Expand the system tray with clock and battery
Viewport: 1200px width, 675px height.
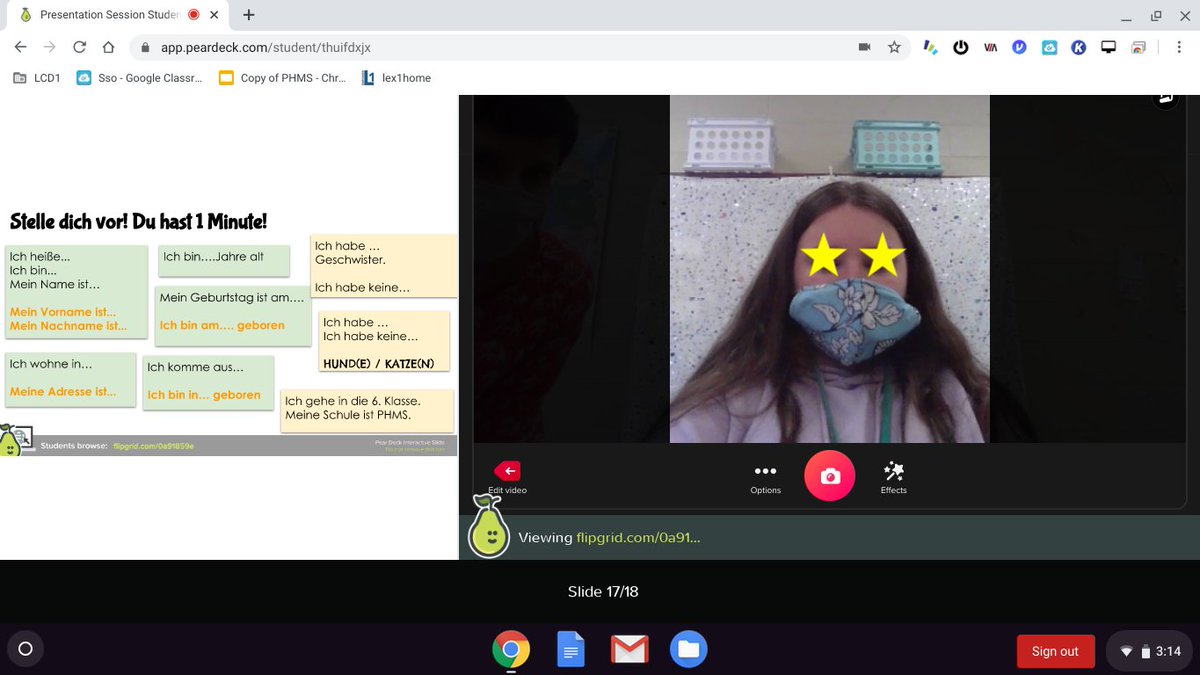pos(1148,650)
